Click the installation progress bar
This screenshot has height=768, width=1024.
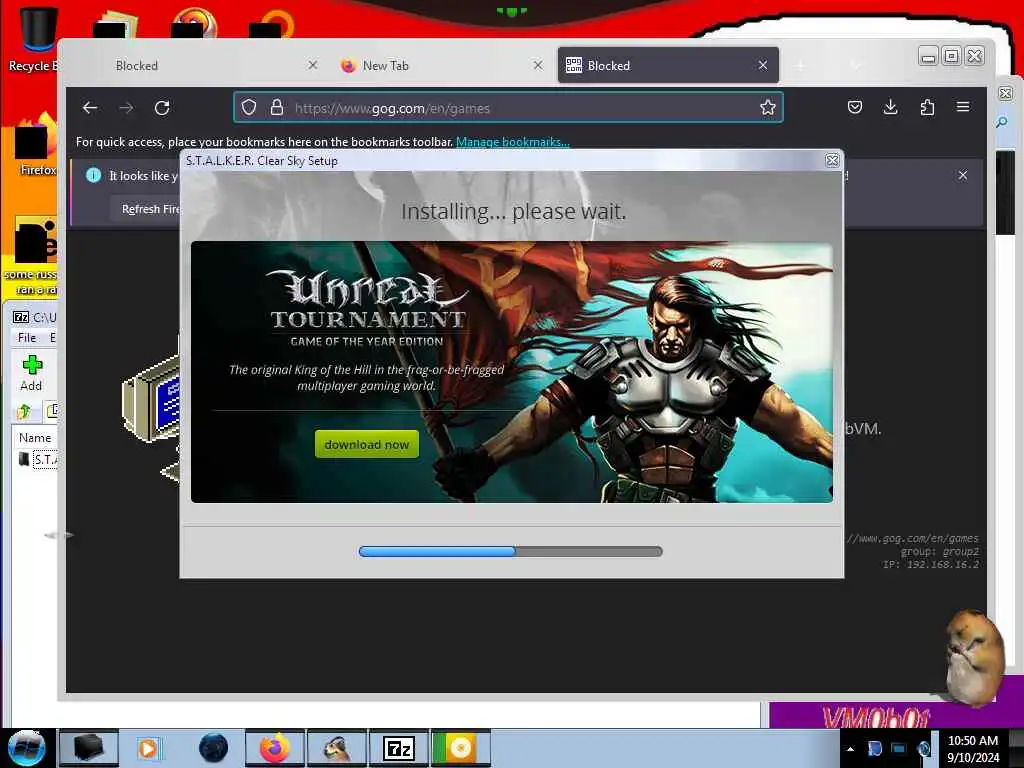point(511,552)
